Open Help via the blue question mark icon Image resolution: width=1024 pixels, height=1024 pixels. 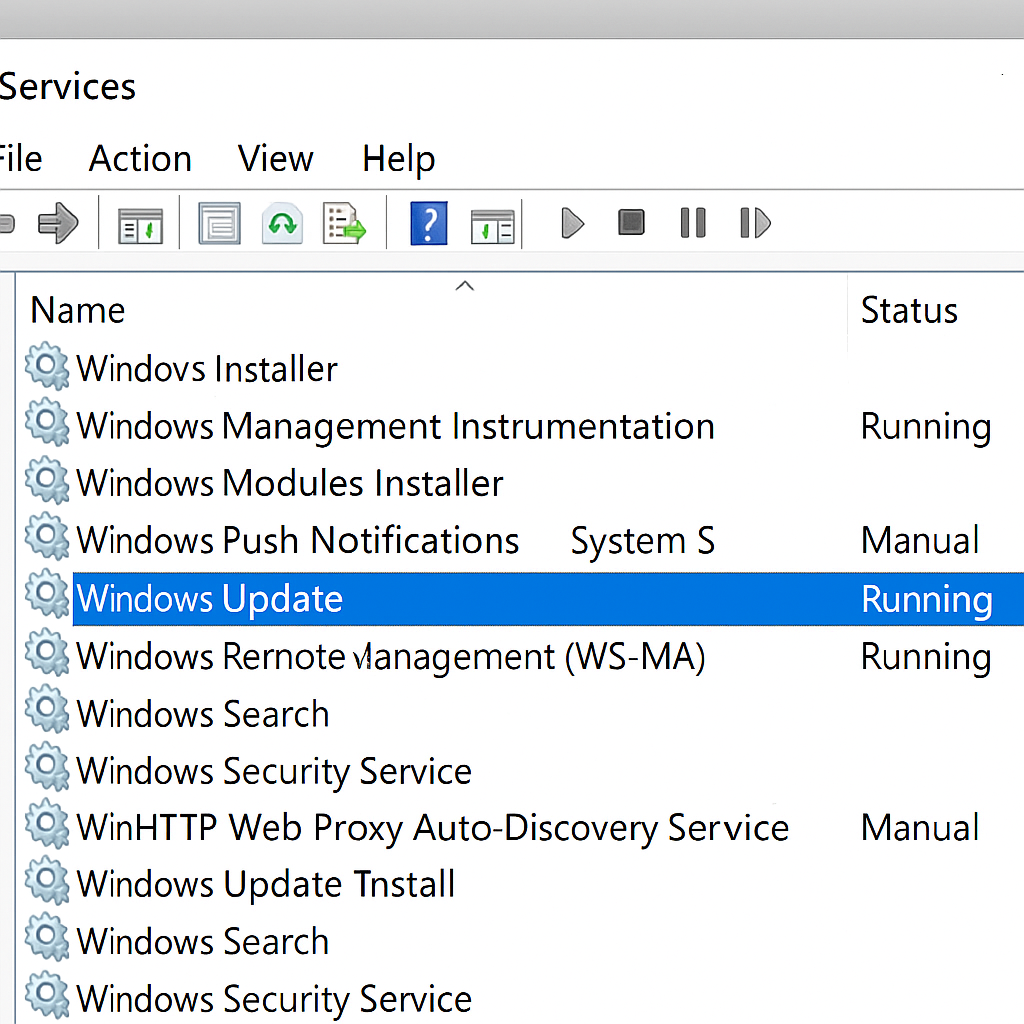429,223
